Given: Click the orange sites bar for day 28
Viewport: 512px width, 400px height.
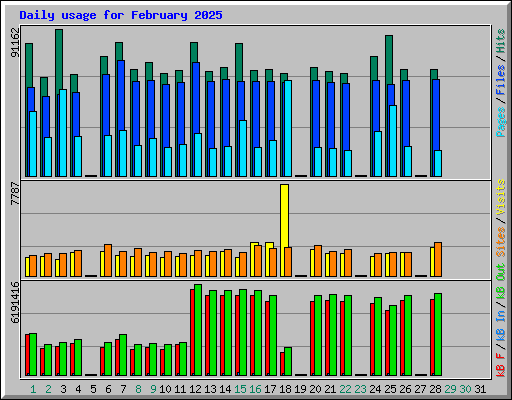Looking at the screenshot, I should [x=438, y=260].
